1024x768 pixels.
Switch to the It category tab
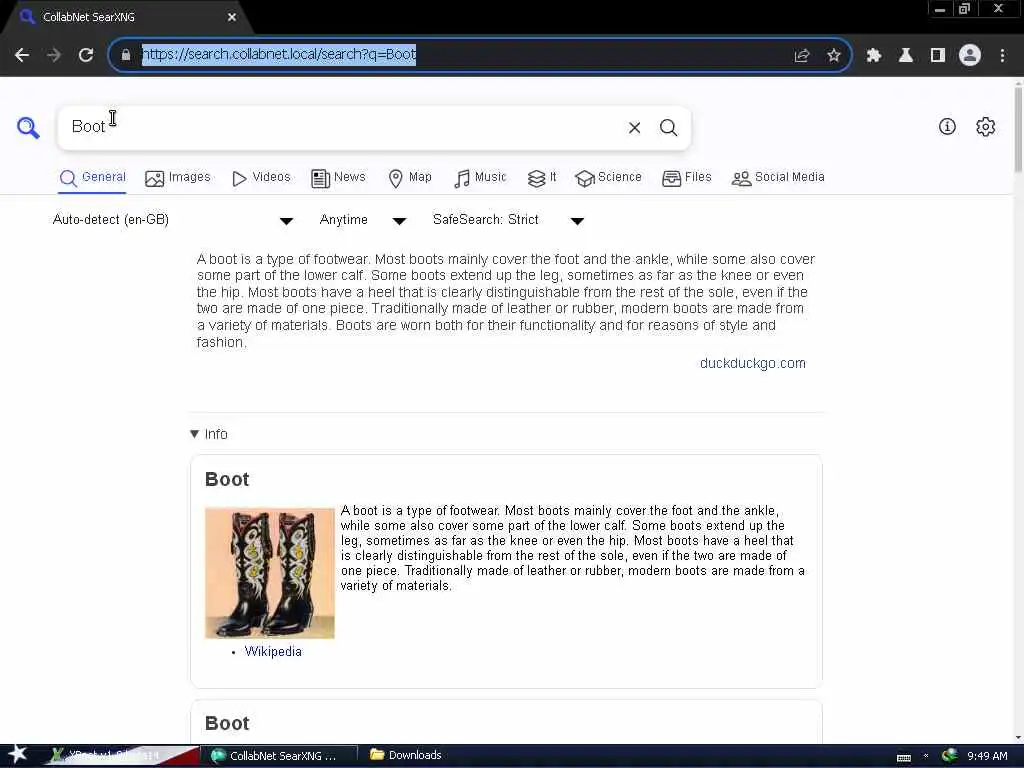[542, 178]
